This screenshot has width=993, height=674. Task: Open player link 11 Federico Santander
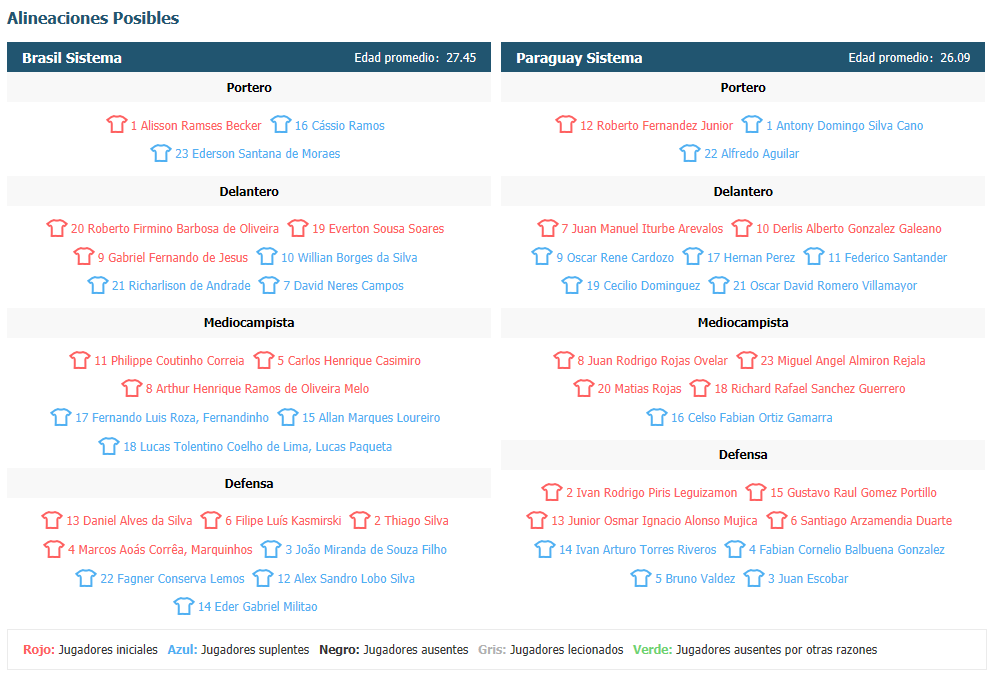click(x=888, y=257)
